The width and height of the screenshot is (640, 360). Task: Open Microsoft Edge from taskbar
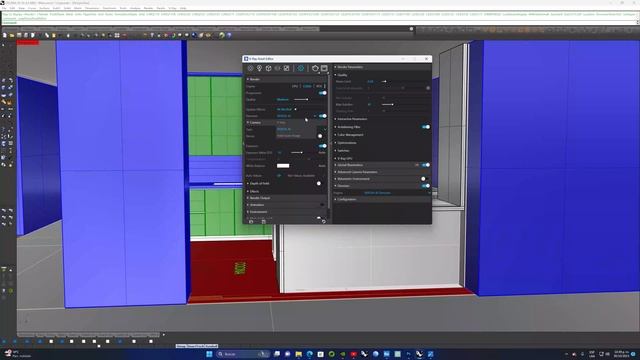309,354
